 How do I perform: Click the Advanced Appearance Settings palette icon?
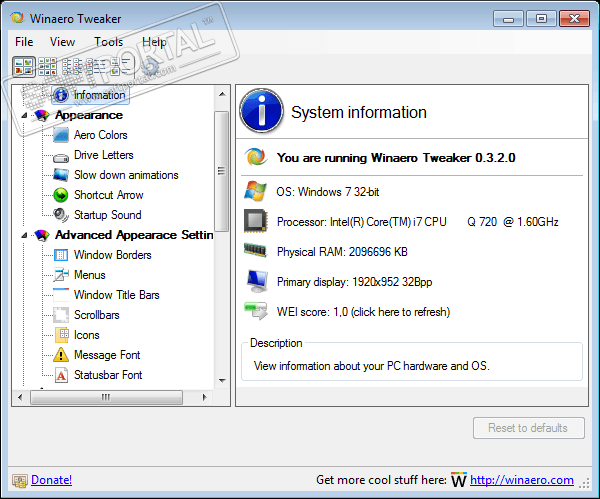click(x=42, y=235)
